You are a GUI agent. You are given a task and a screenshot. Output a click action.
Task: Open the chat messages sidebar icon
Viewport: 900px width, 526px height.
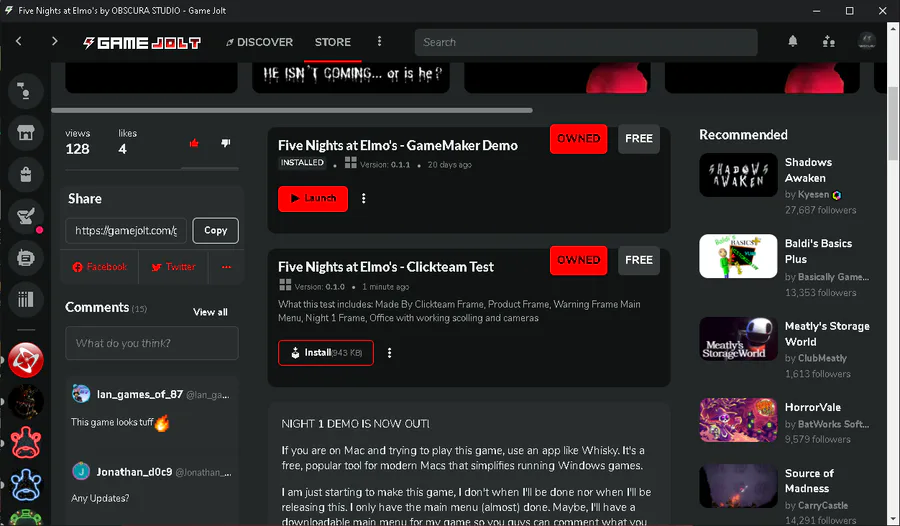pos(25,258)
